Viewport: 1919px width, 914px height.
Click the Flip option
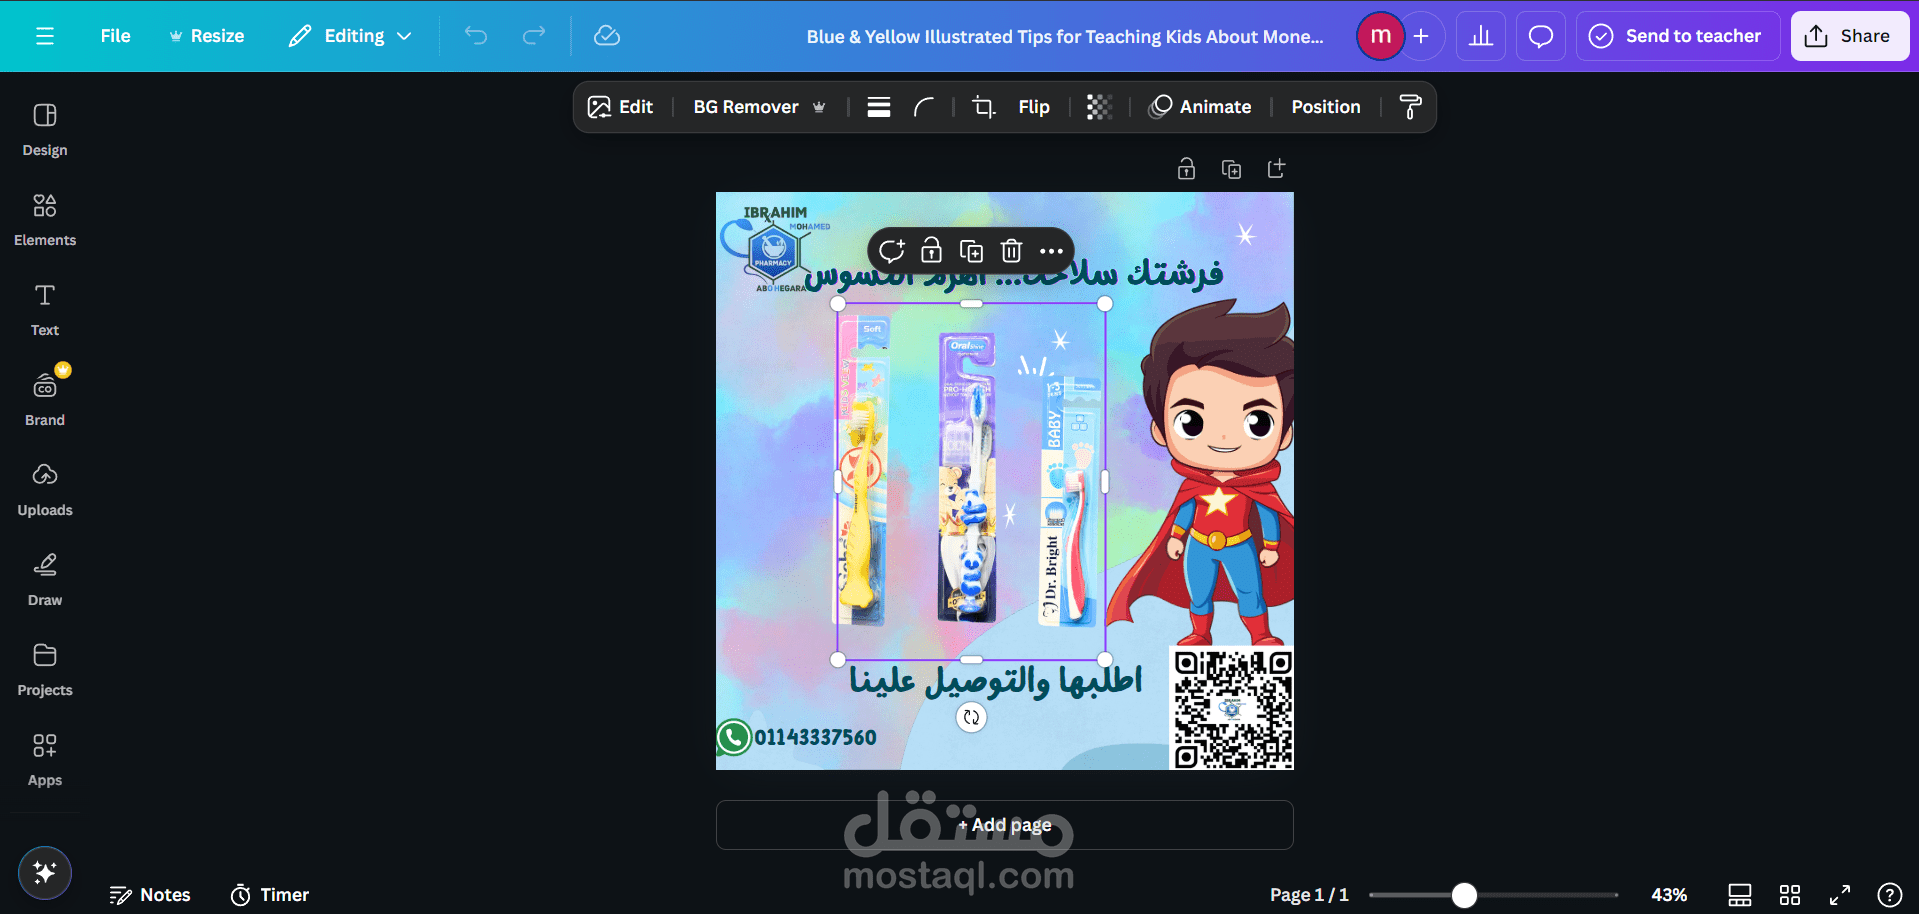tap(1034, 107)
